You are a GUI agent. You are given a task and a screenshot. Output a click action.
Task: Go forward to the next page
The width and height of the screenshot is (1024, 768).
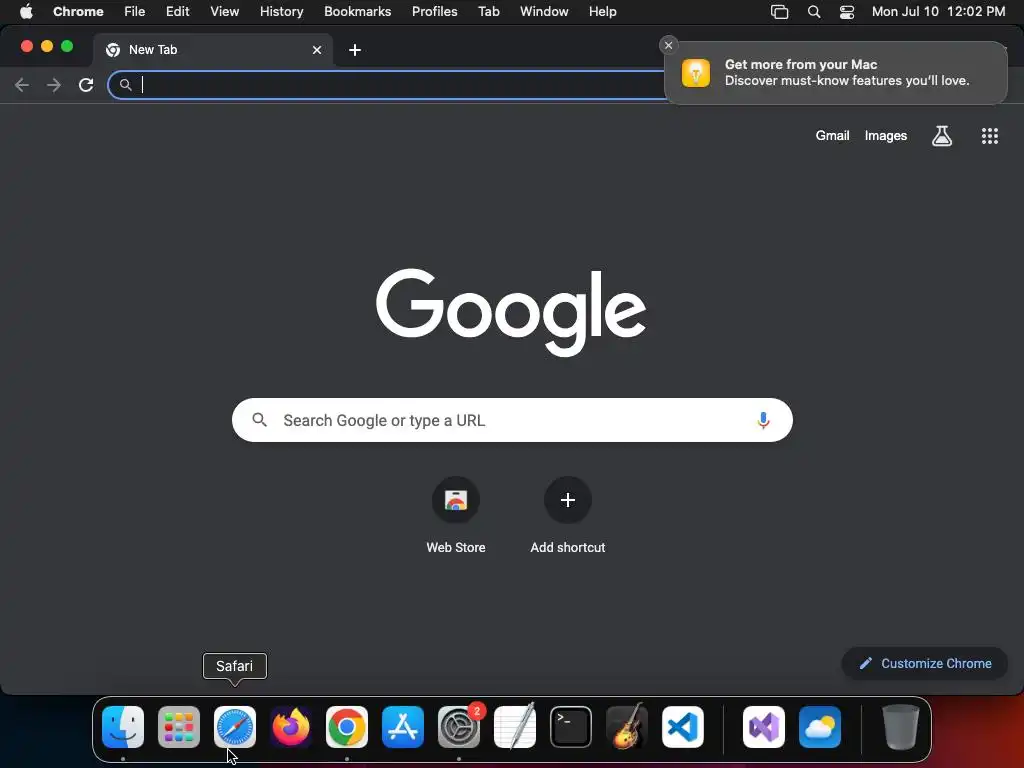pos(54,85)
